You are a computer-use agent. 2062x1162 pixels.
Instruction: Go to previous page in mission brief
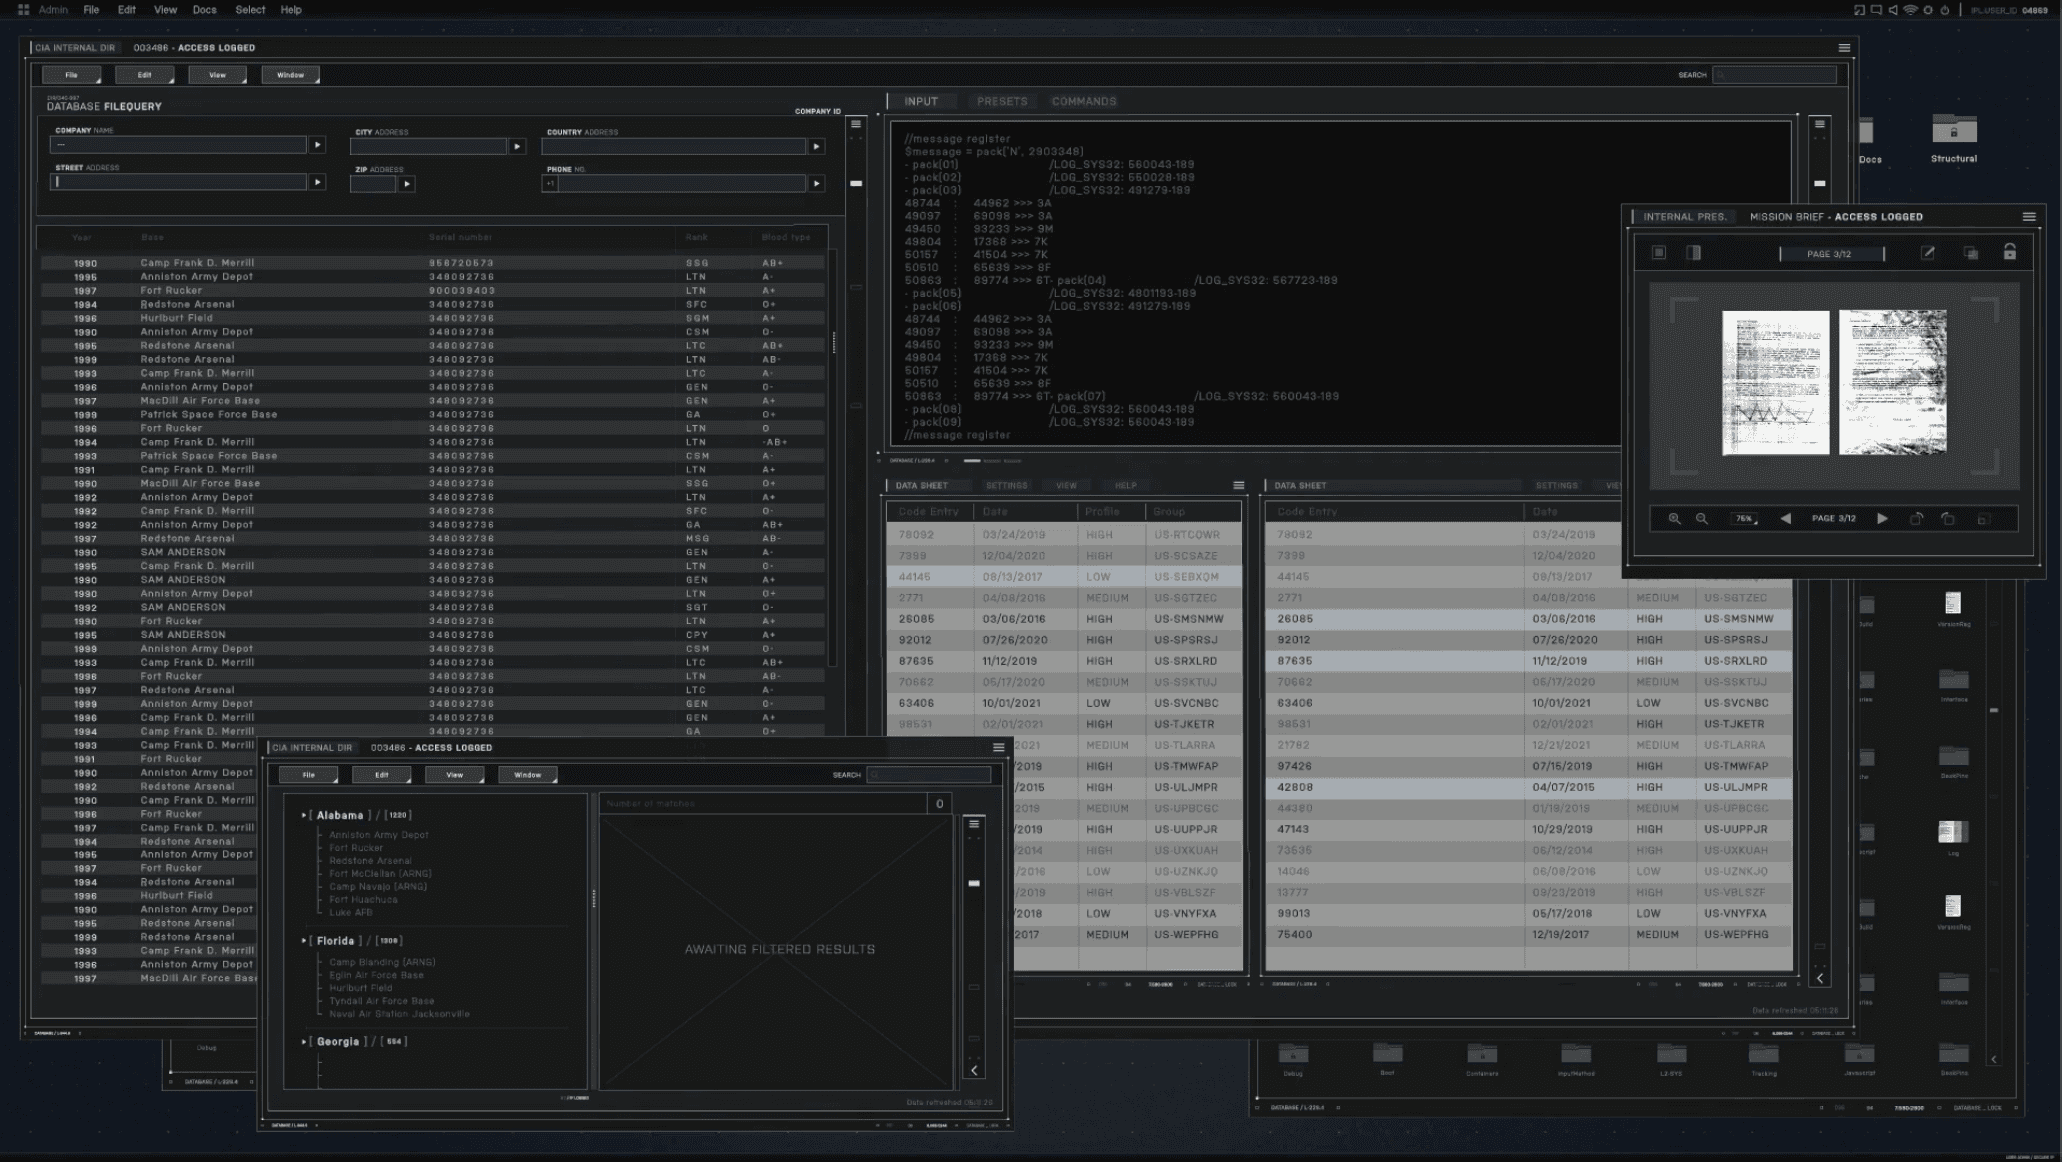[1786, 519]
